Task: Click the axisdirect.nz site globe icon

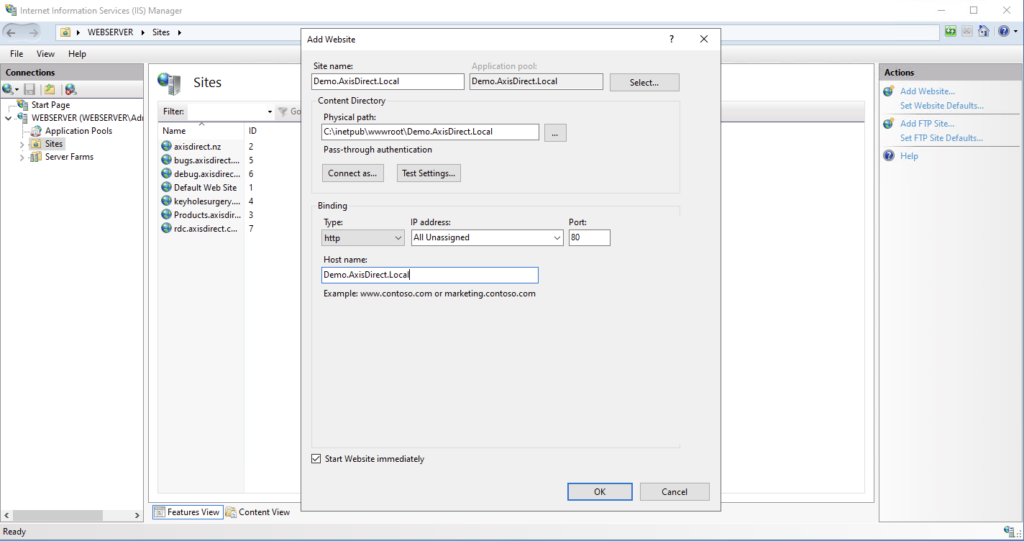Action: coord(167,146)
